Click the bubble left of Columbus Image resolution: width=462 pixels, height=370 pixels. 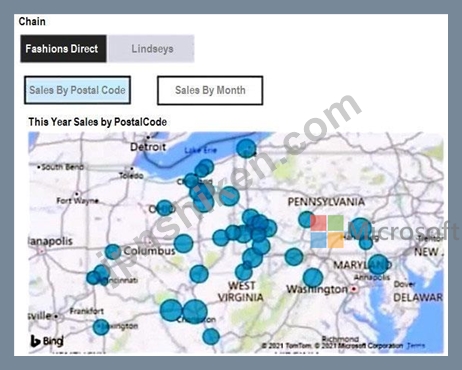coord(113,252)
